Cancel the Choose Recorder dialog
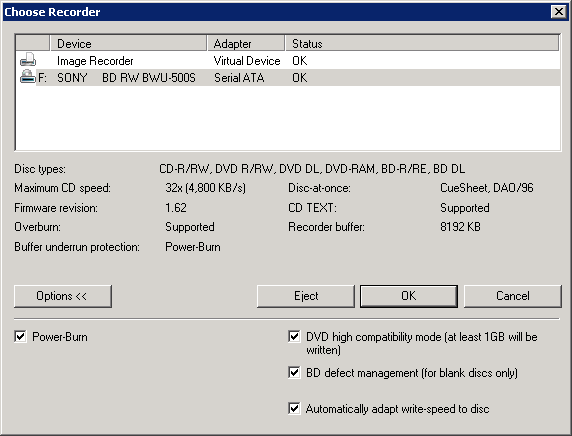This screenshot has width=572, height=436. pos(513,296)
